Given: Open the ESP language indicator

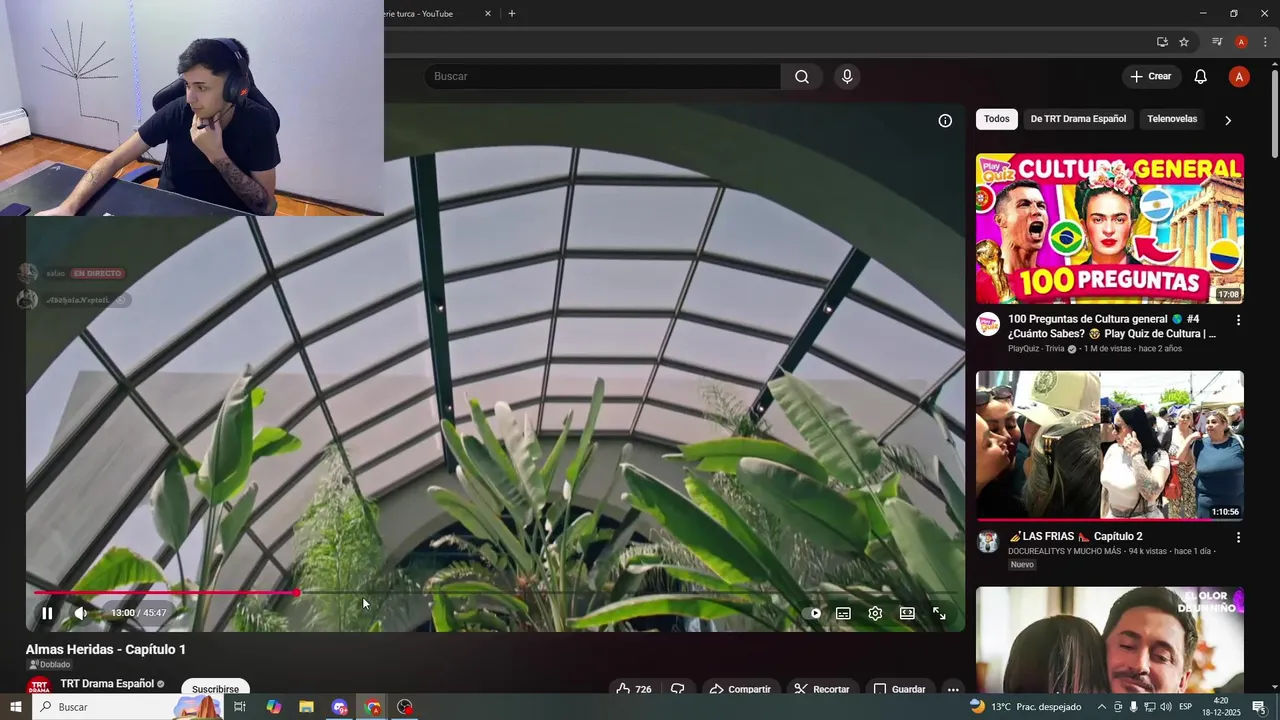Looking at the screenshot, I should pyautogui.click(x=1185, y=707).
